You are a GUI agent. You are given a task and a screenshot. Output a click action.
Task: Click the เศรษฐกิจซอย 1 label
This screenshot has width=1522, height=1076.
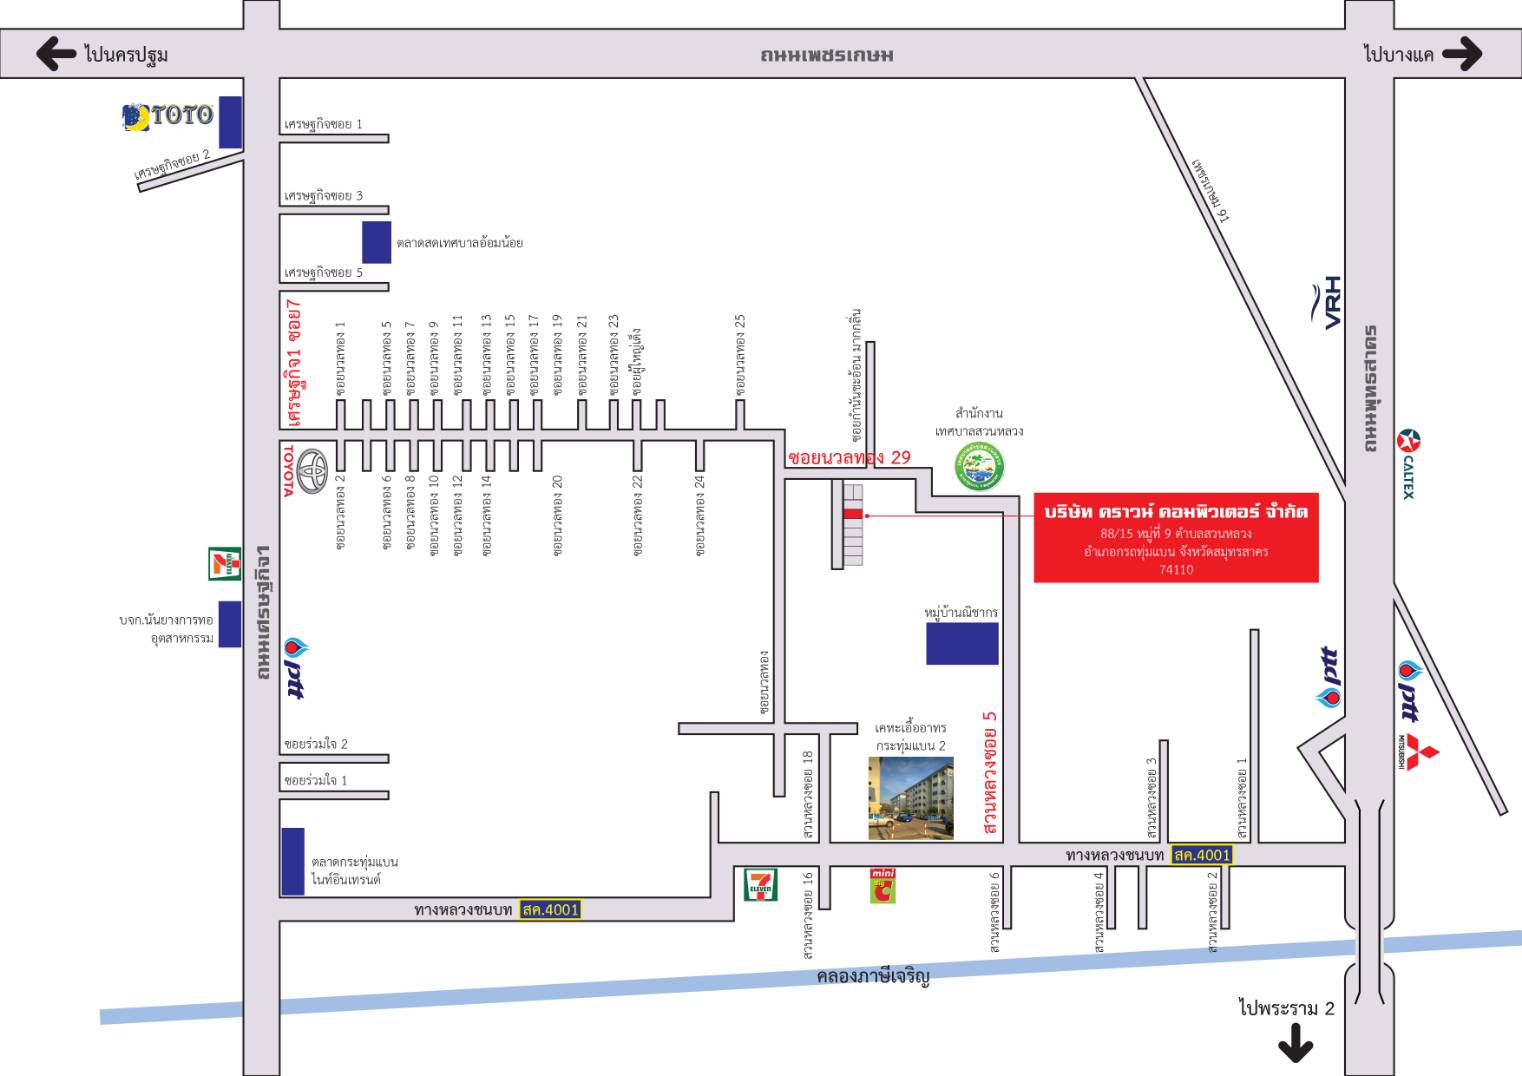point(323,124)
